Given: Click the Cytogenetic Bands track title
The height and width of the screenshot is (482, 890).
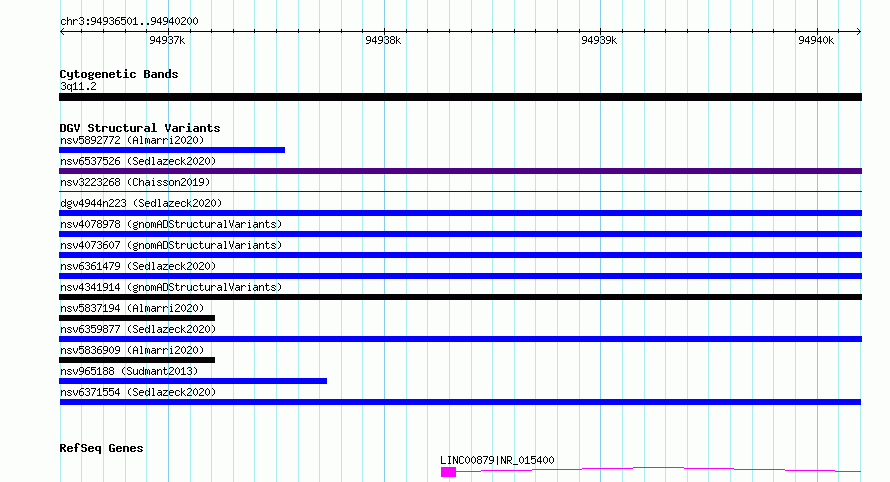Looking at the screenshot, I should click(119, 74).
